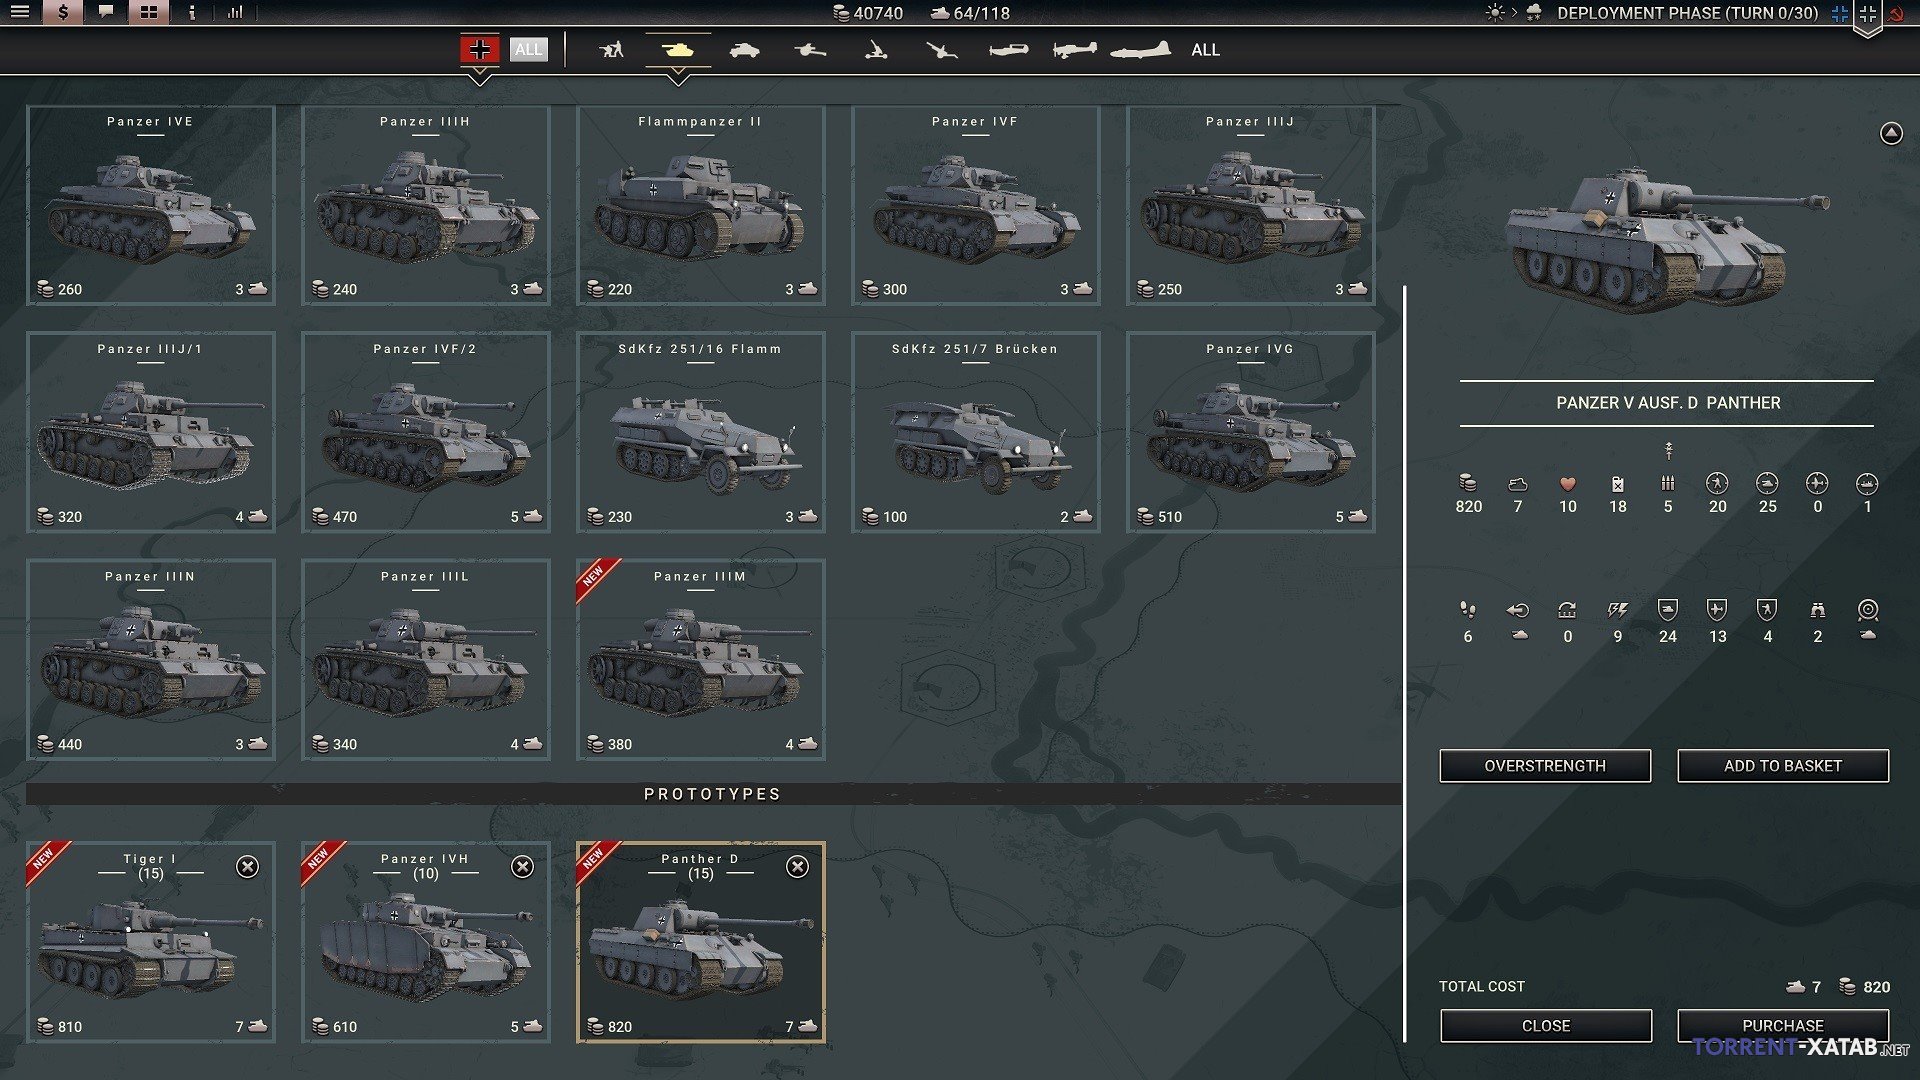The width and height of the screenshot is (1920, 1080).
Task: Click the CLOSE button
Action: pyautogui.click(x=1546, y=1026)
